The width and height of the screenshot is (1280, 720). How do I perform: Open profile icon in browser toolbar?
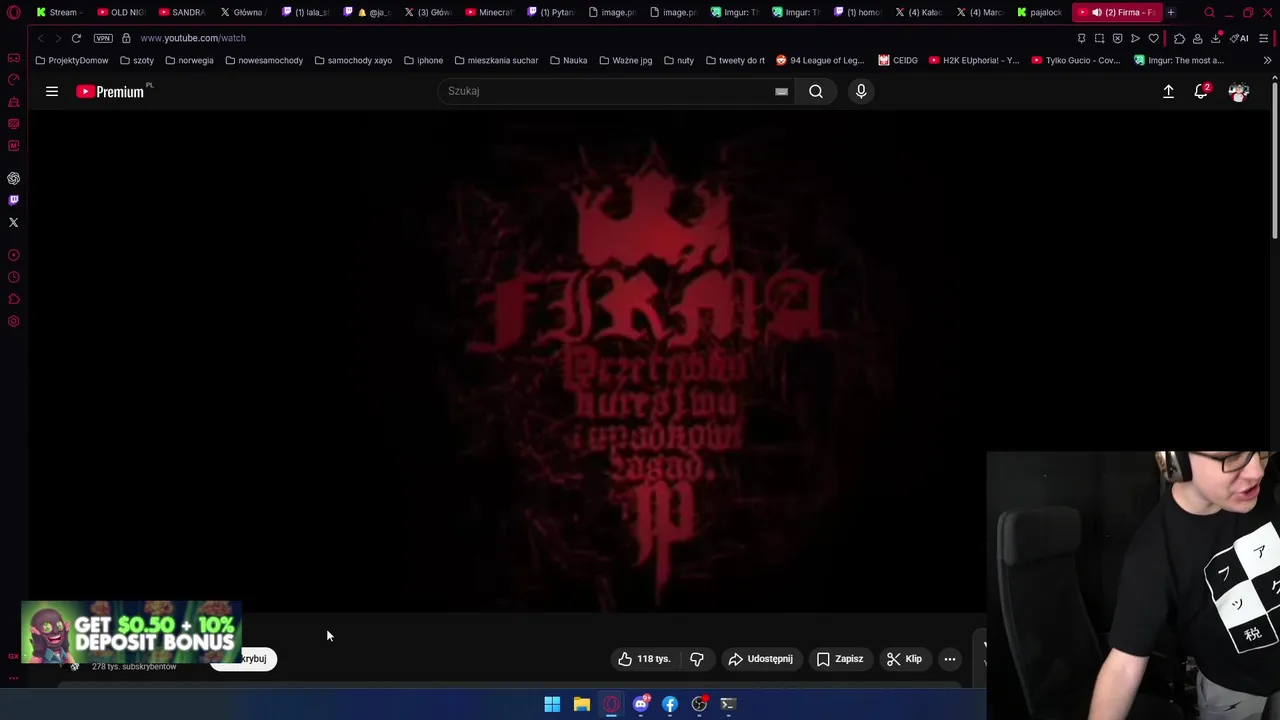(1197, 38)
